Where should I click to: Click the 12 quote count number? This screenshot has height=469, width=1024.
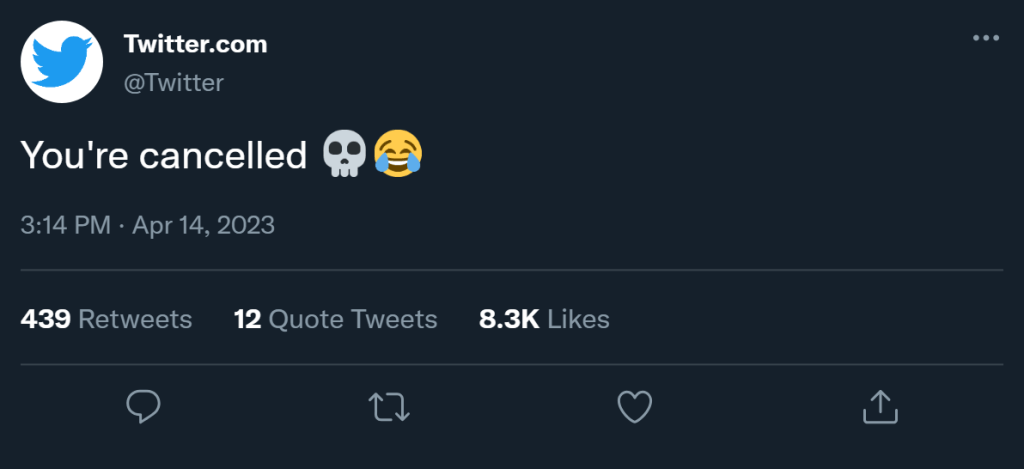247,319
